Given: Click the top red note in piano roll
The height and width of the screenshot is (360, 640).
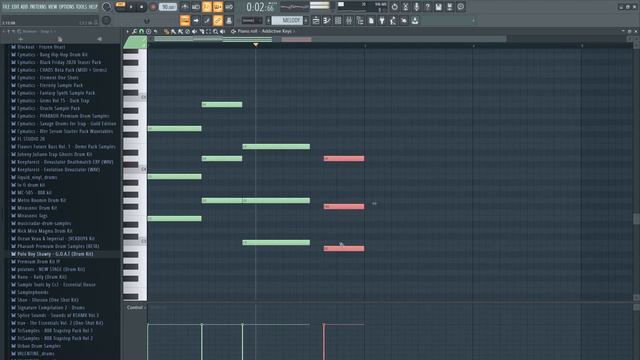Looking at the screenshot, I should (x=344, y=158).
